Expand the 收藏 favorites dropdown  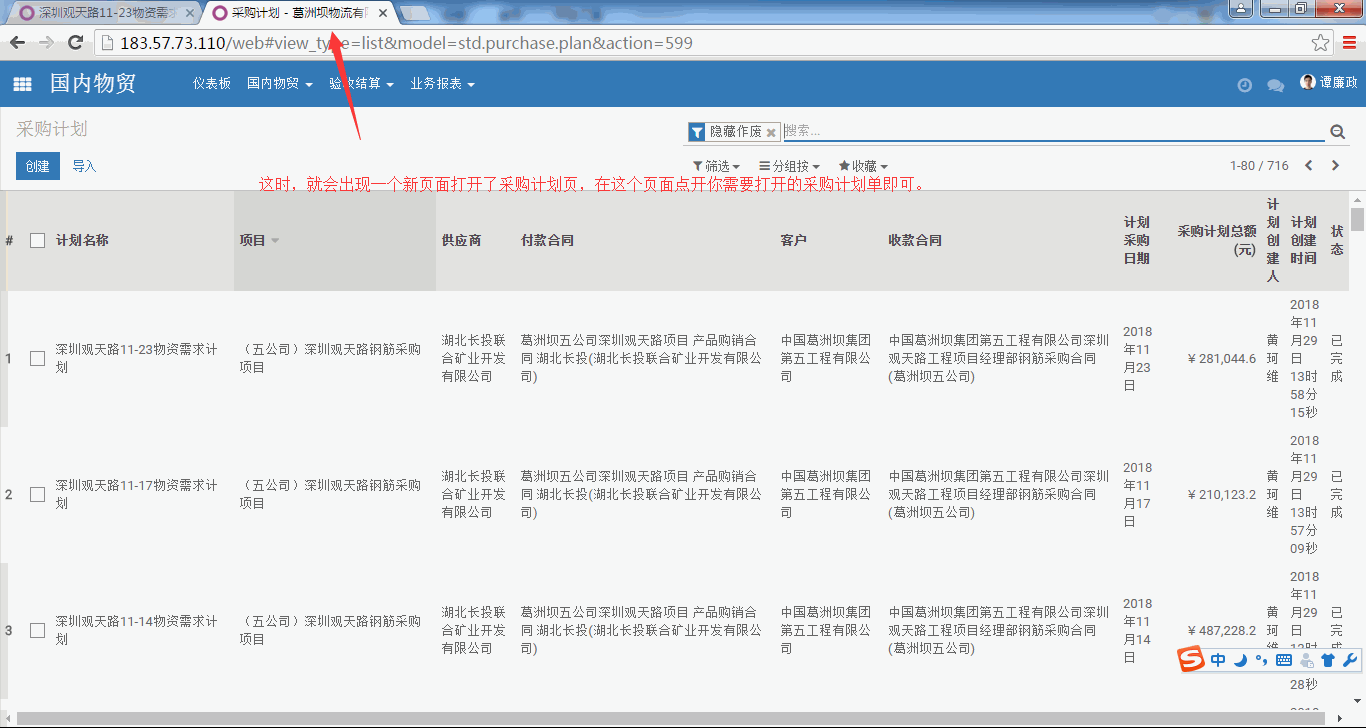pos(863,166)
